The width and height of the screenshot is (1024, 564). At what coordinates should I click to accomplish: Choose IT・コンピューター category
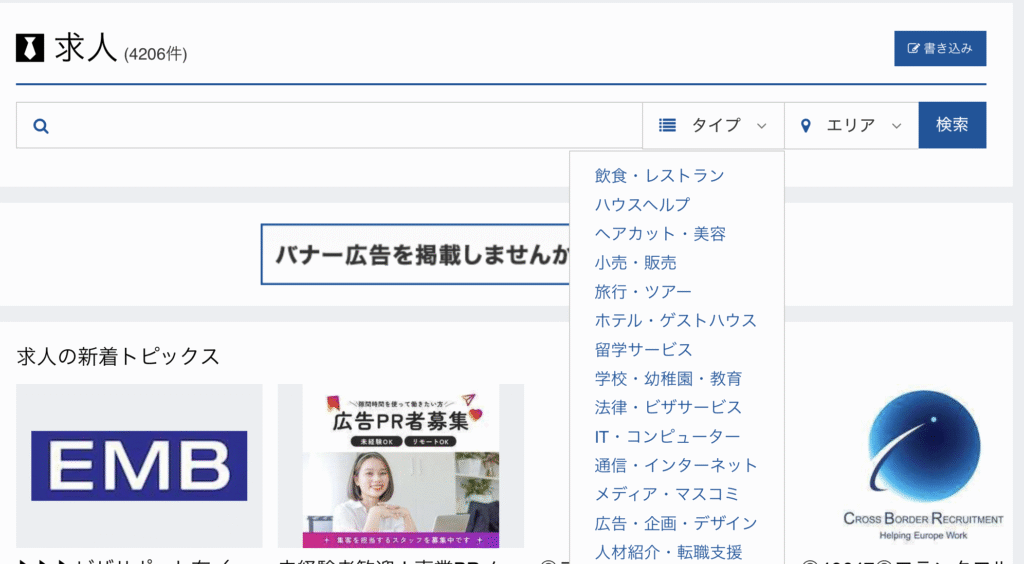[x=667, y=437]
